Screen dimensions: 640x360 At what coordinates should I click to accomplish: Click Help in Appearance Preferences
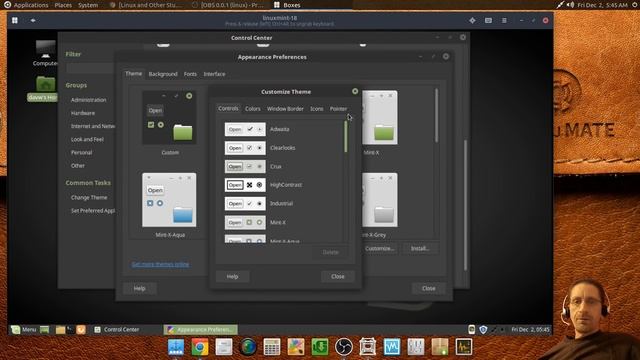pyautogui.click(x=140, y=288)
